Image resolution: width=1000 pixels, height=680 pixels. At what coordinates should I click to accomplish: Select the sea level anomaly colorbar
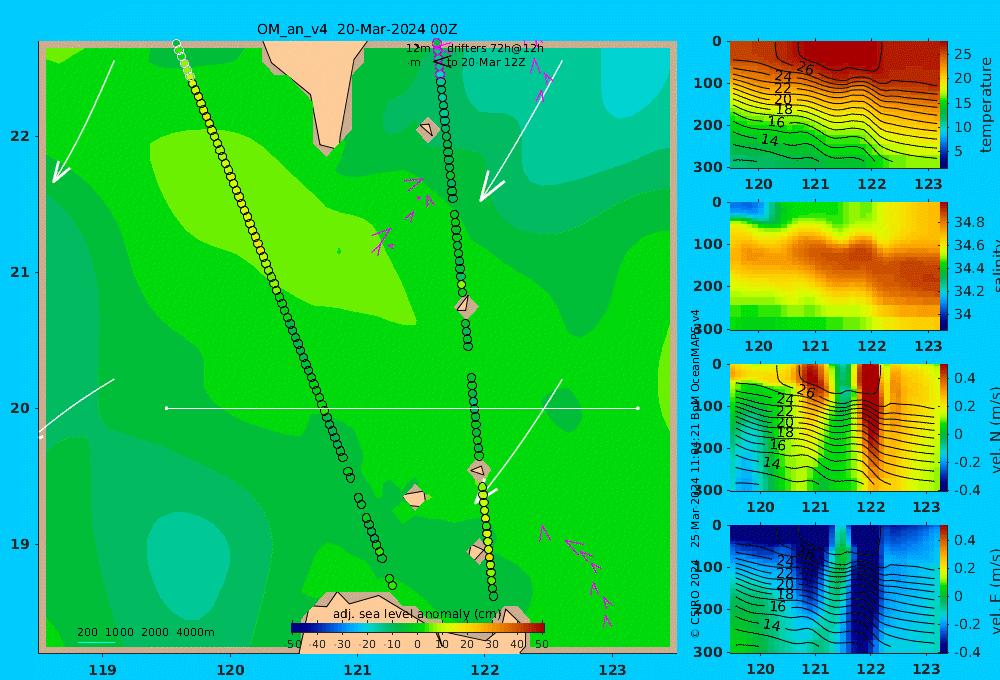point(418,628)
